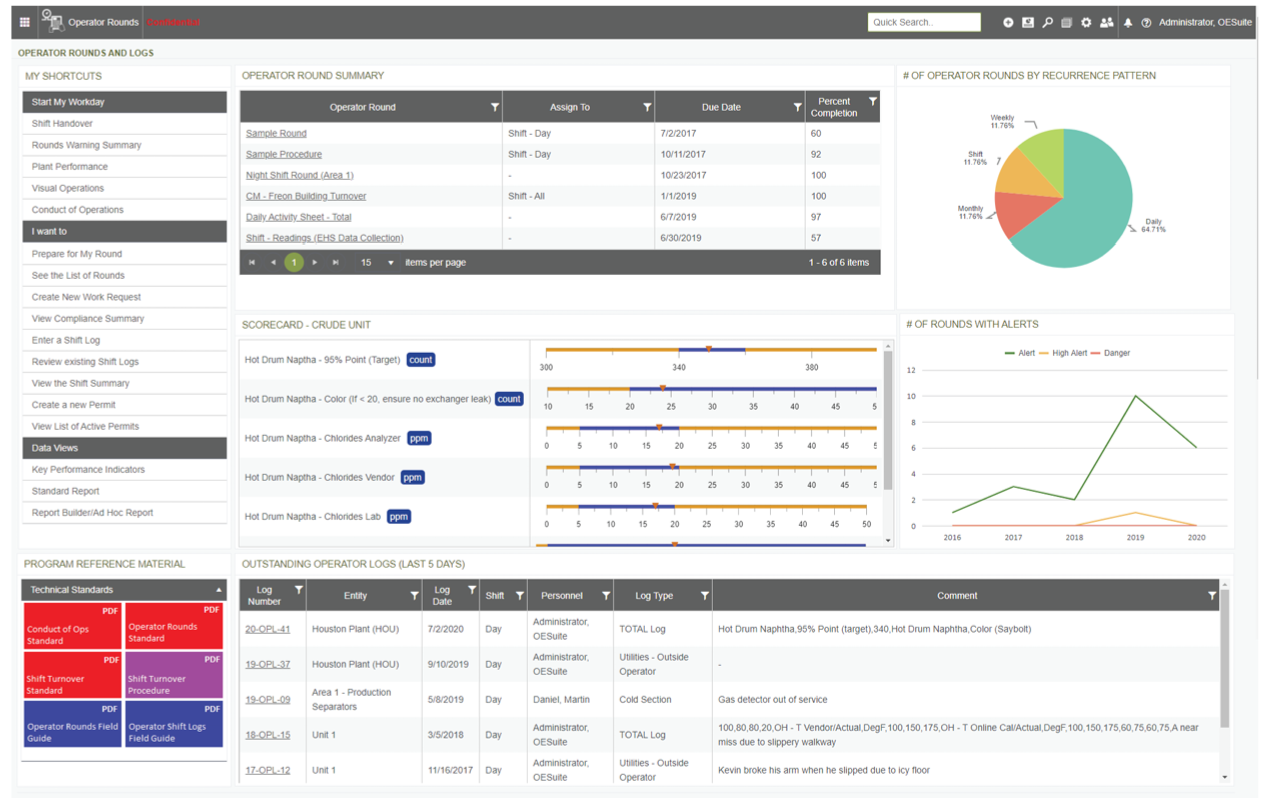Filter the Due Date column
Image resolution: width=1274 pixels, height=798 pixels.
pyautogui.click(x=797, y=107)
